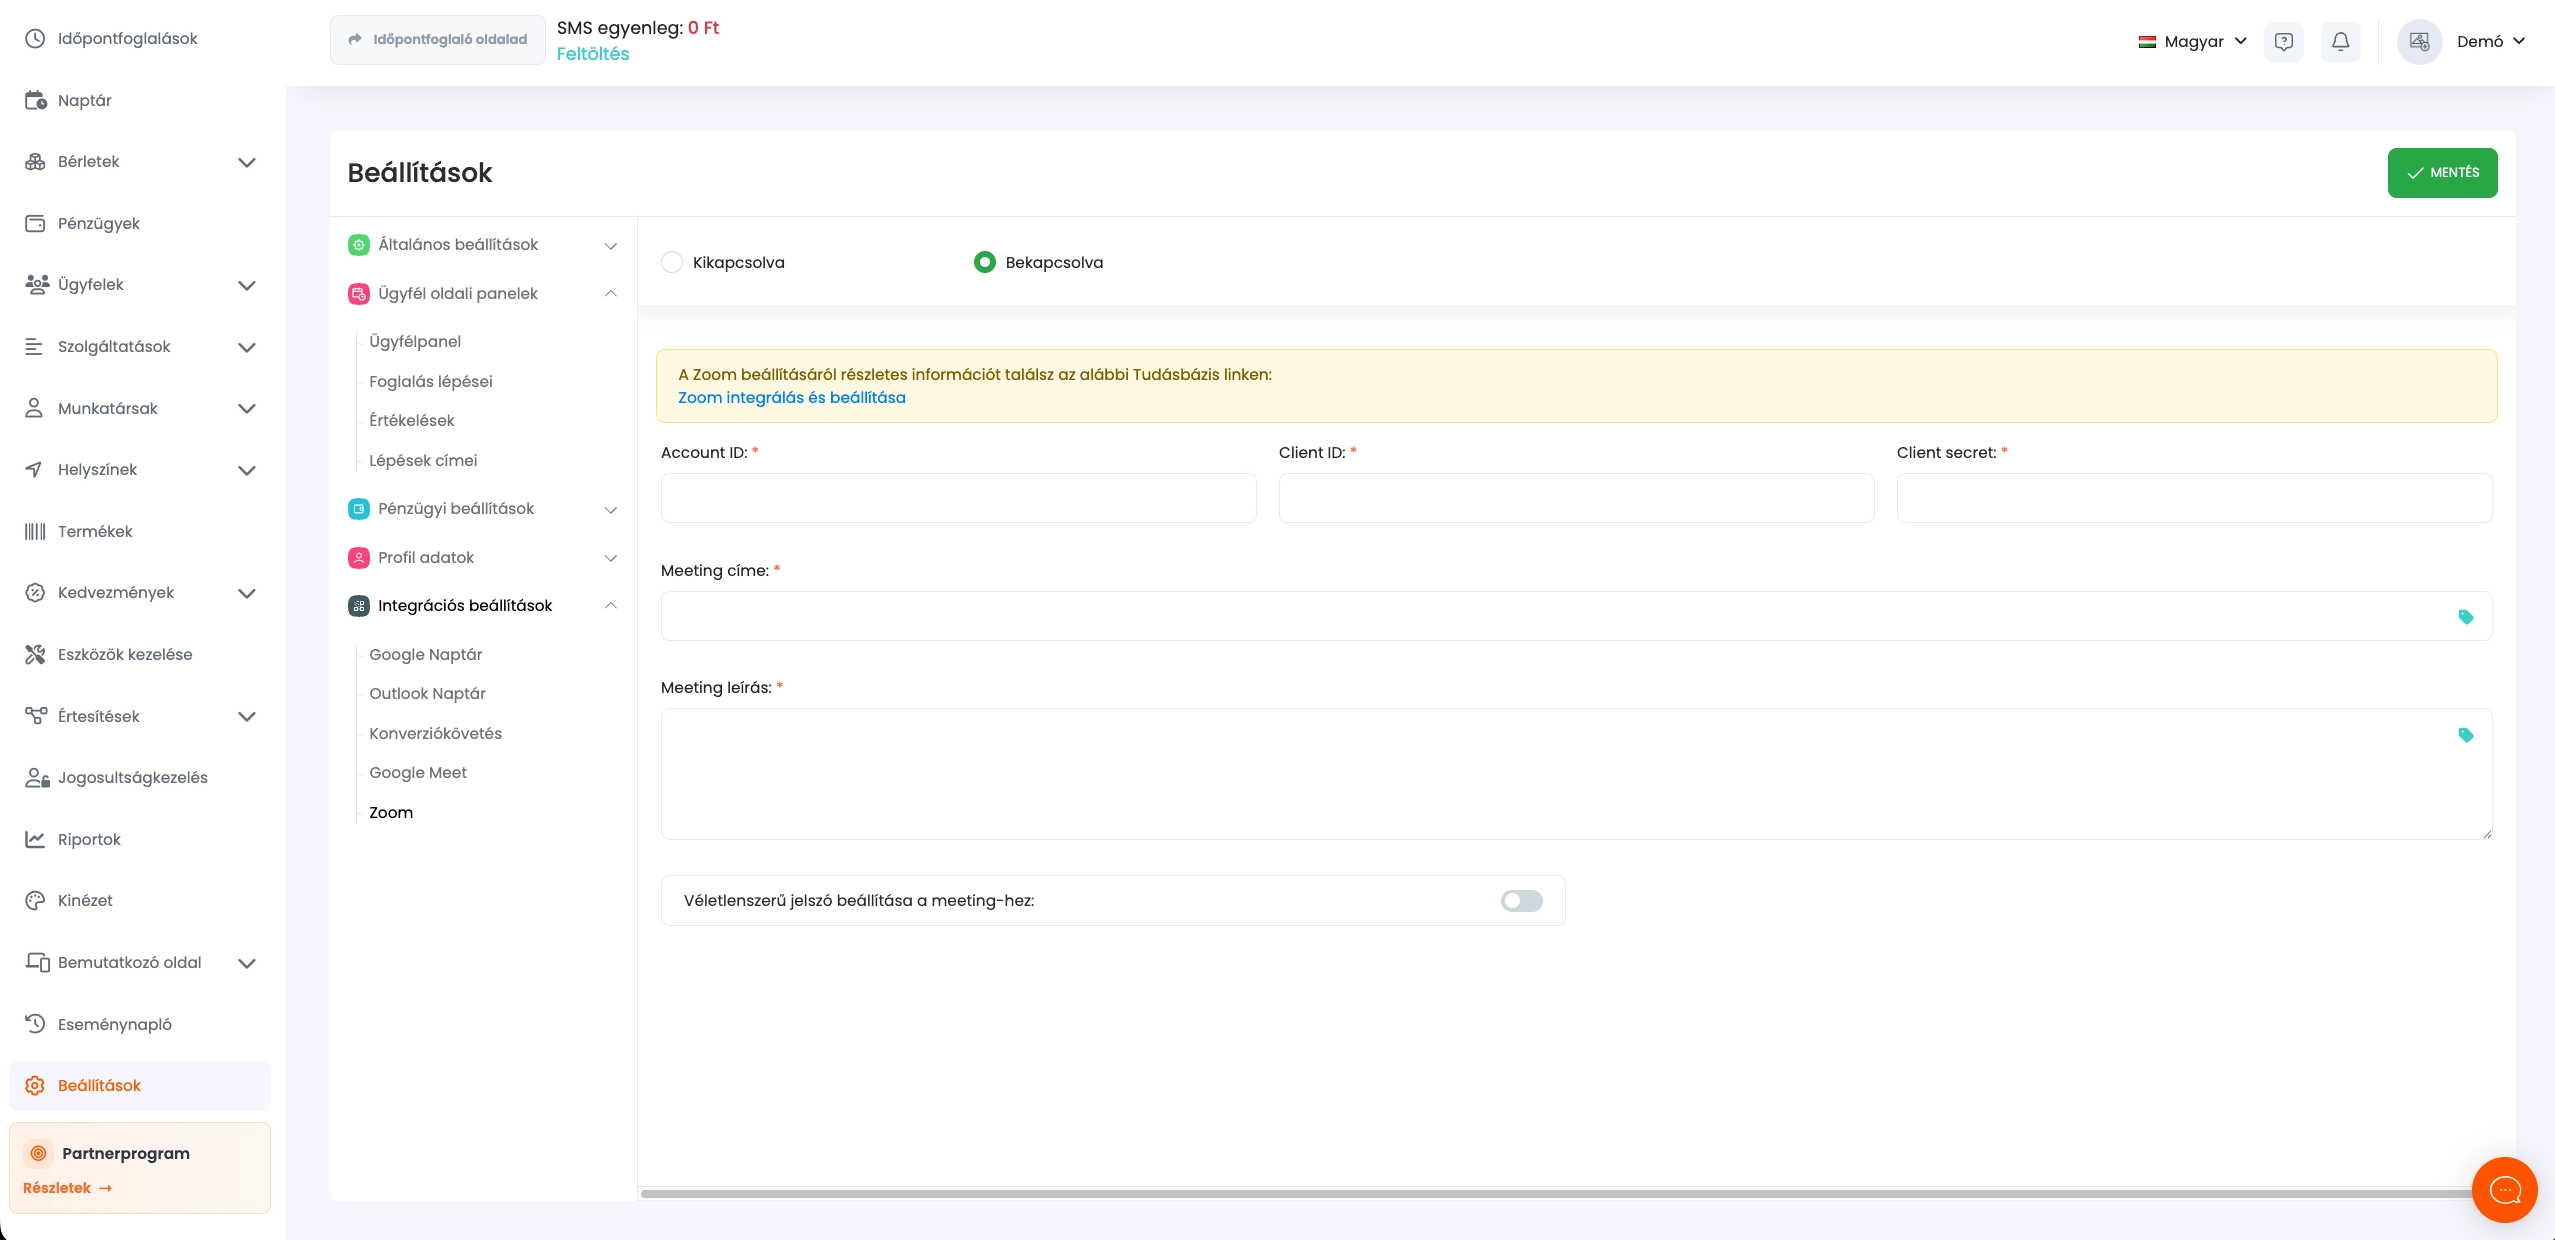Screen dimensions: 2555x1240
Task: Click the tag icon in Meeting leírás field
Action: (x=2465, y=735)
